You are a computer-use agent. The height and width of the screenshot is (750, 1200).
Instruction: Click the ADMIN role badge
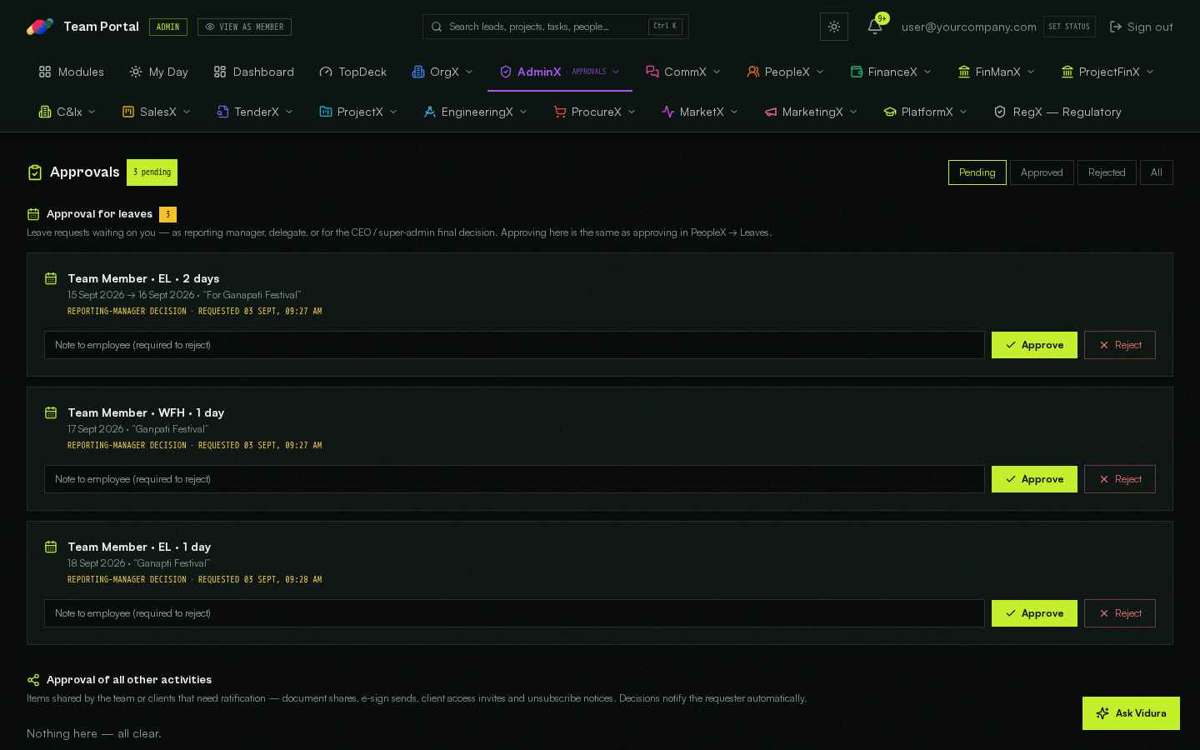tap(168, 27)
